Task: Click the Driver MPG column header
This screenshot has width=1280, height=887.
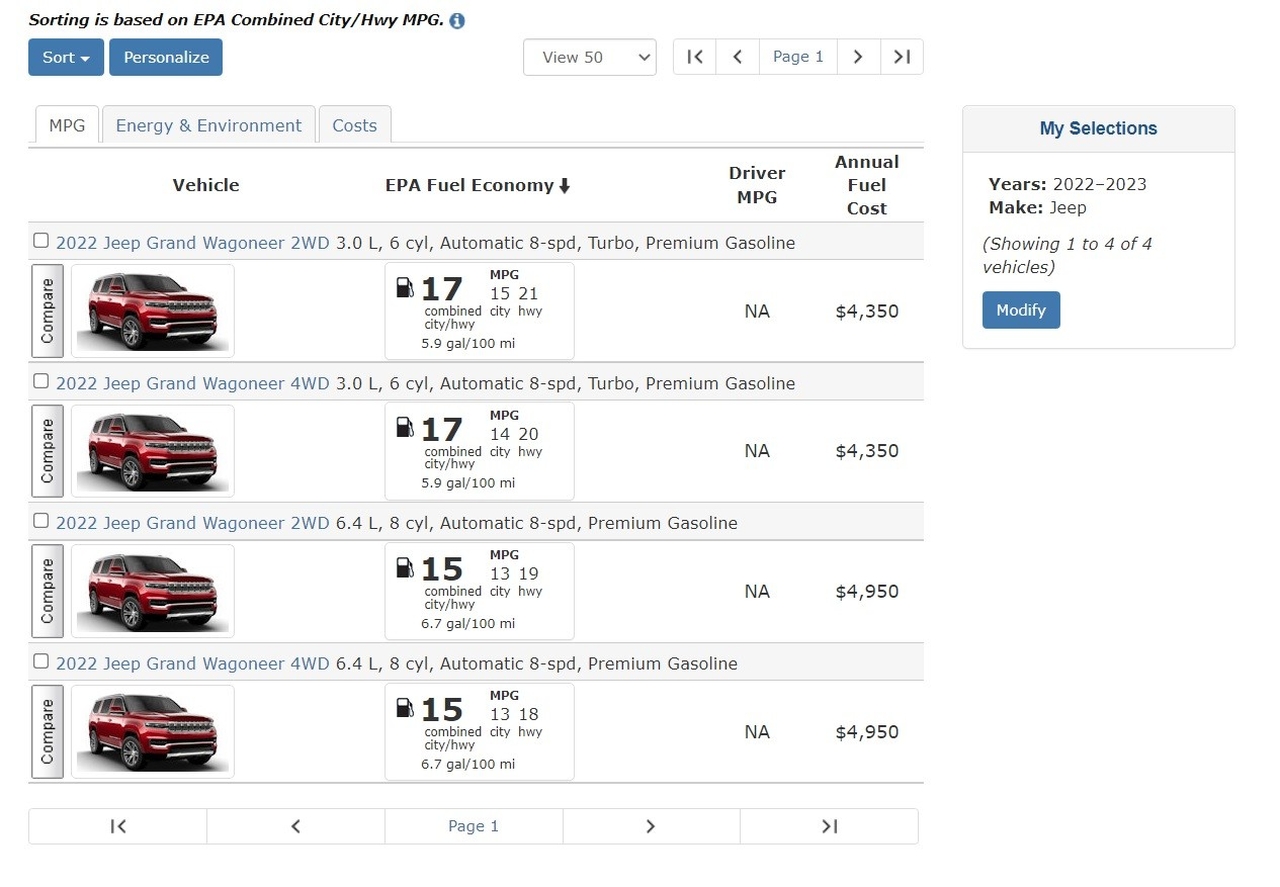Action: tap(757, 186)
